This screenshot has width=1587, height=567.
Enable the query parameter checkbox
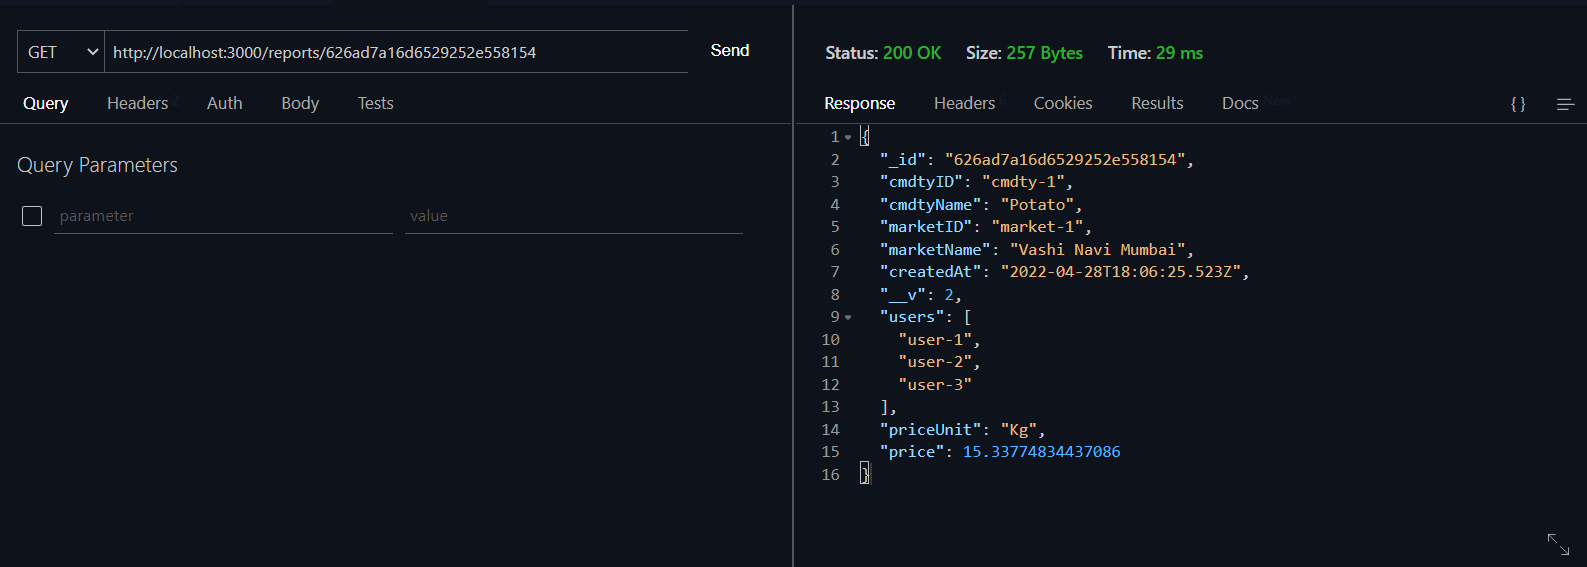32,216
